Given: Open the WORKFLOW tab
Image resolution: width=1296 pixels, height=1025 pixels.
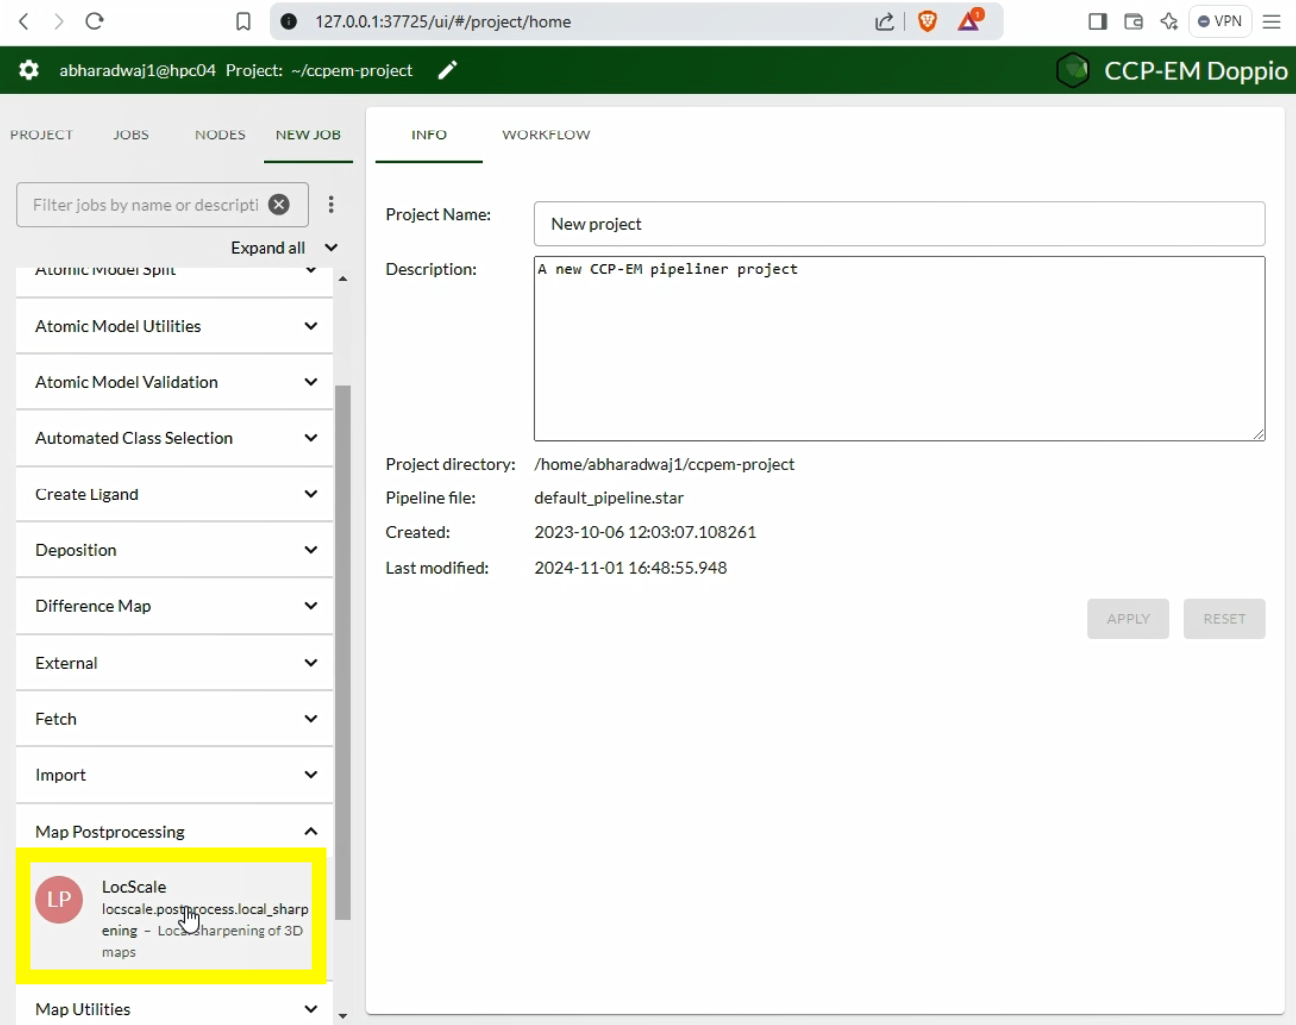Looking at the screenshot, I should pyautogui.click(x=546, y=134).
